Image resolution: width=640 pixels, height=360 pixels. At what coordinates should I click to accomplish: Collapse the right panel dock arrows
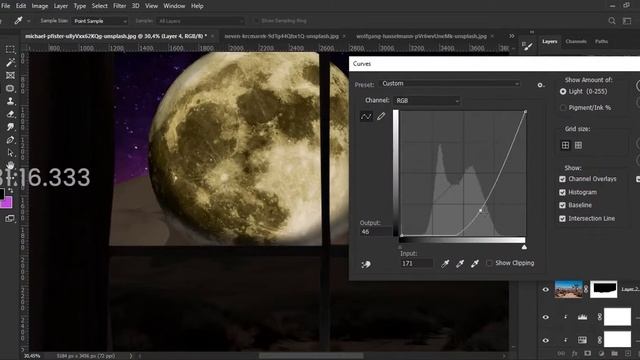tap(532, 32)
